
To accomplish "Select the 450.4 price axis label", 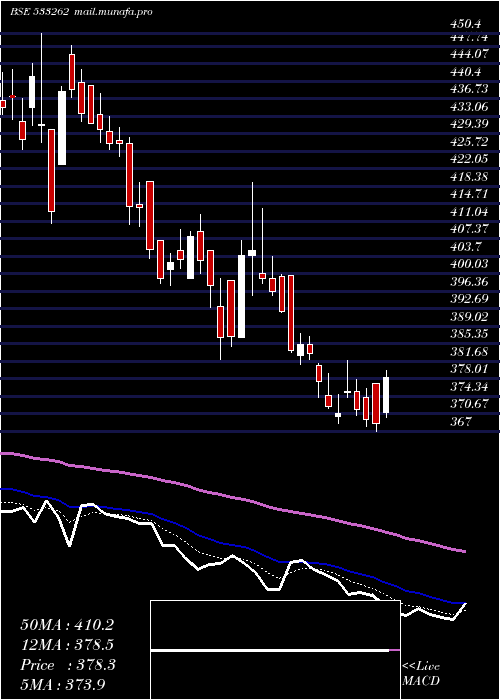I will pos(467,25).
